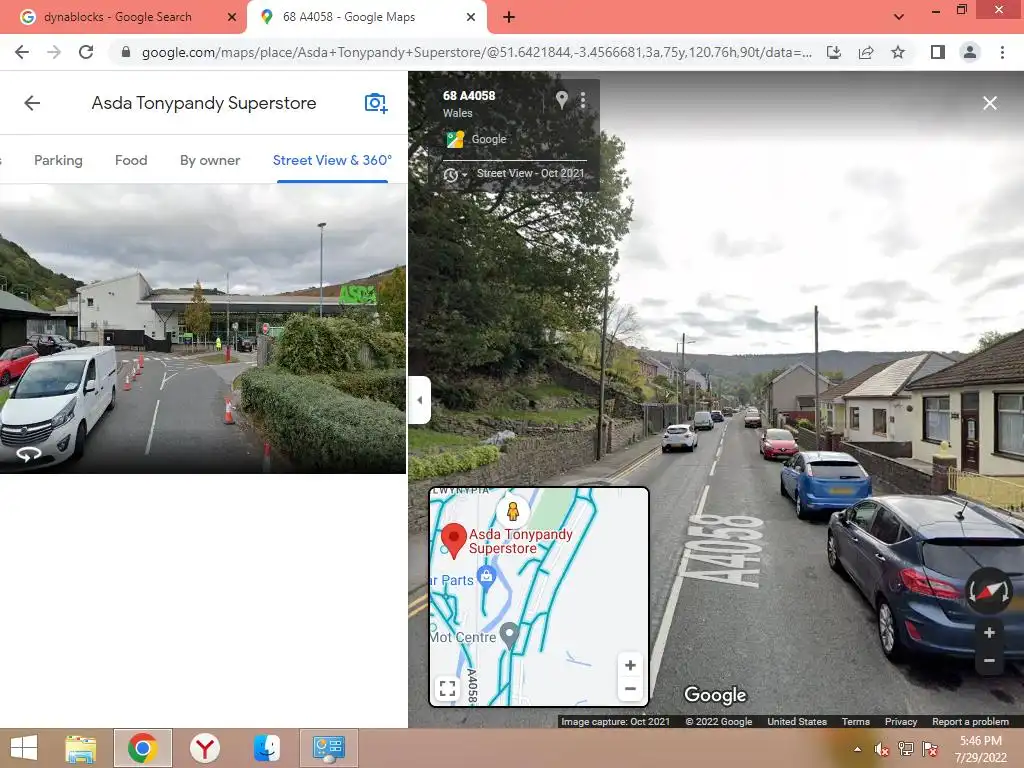Close the 68 A4058 Google Maps tab
The height and width of the screenshot is (768, 1024).
pos(471,18)
